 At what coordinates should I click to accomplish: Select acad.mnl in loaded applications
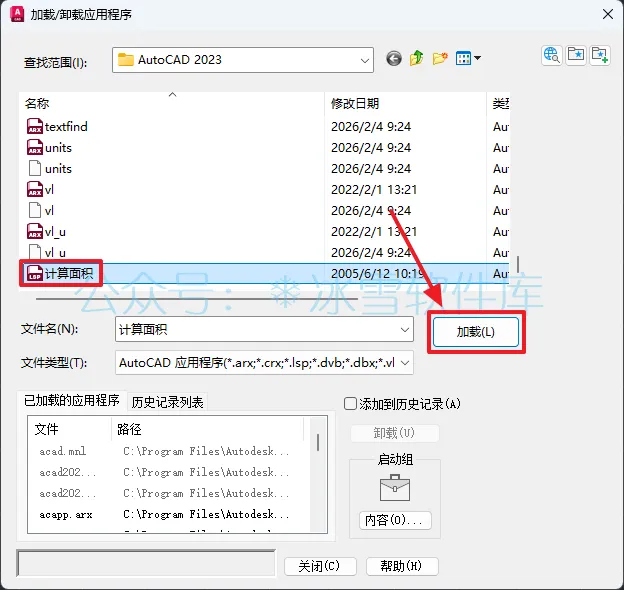click(x=62, y=451)
